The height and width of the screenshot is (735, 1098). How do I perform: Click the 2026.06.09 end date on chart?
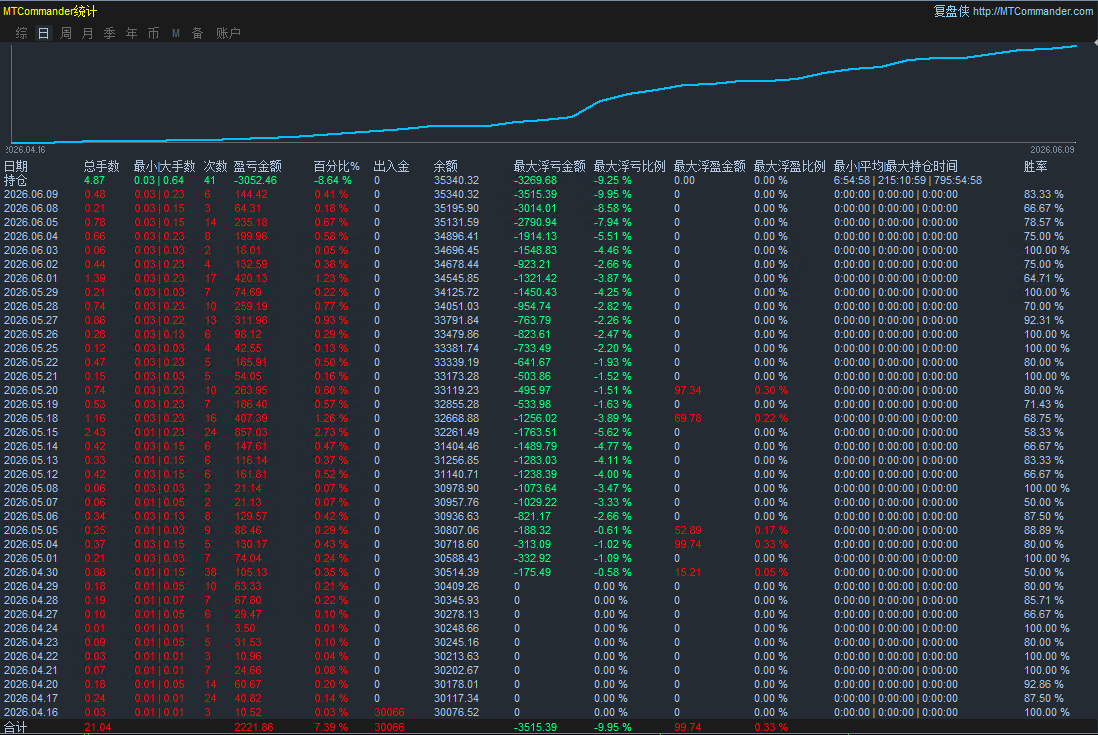click(1052, 150)
